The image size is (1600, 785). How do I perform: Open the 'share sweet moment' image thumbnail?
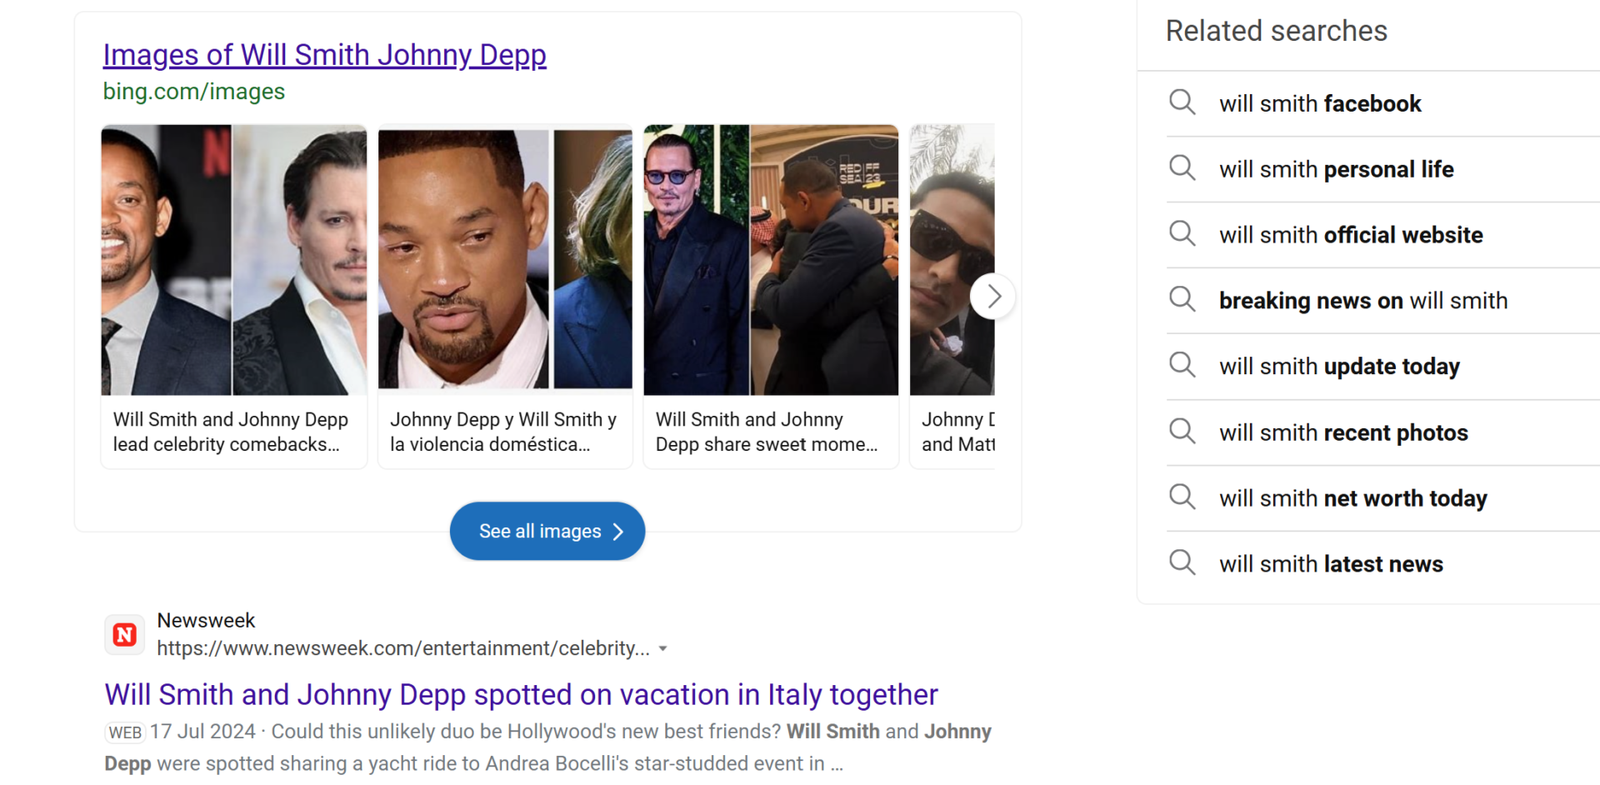tap(770, 260)
